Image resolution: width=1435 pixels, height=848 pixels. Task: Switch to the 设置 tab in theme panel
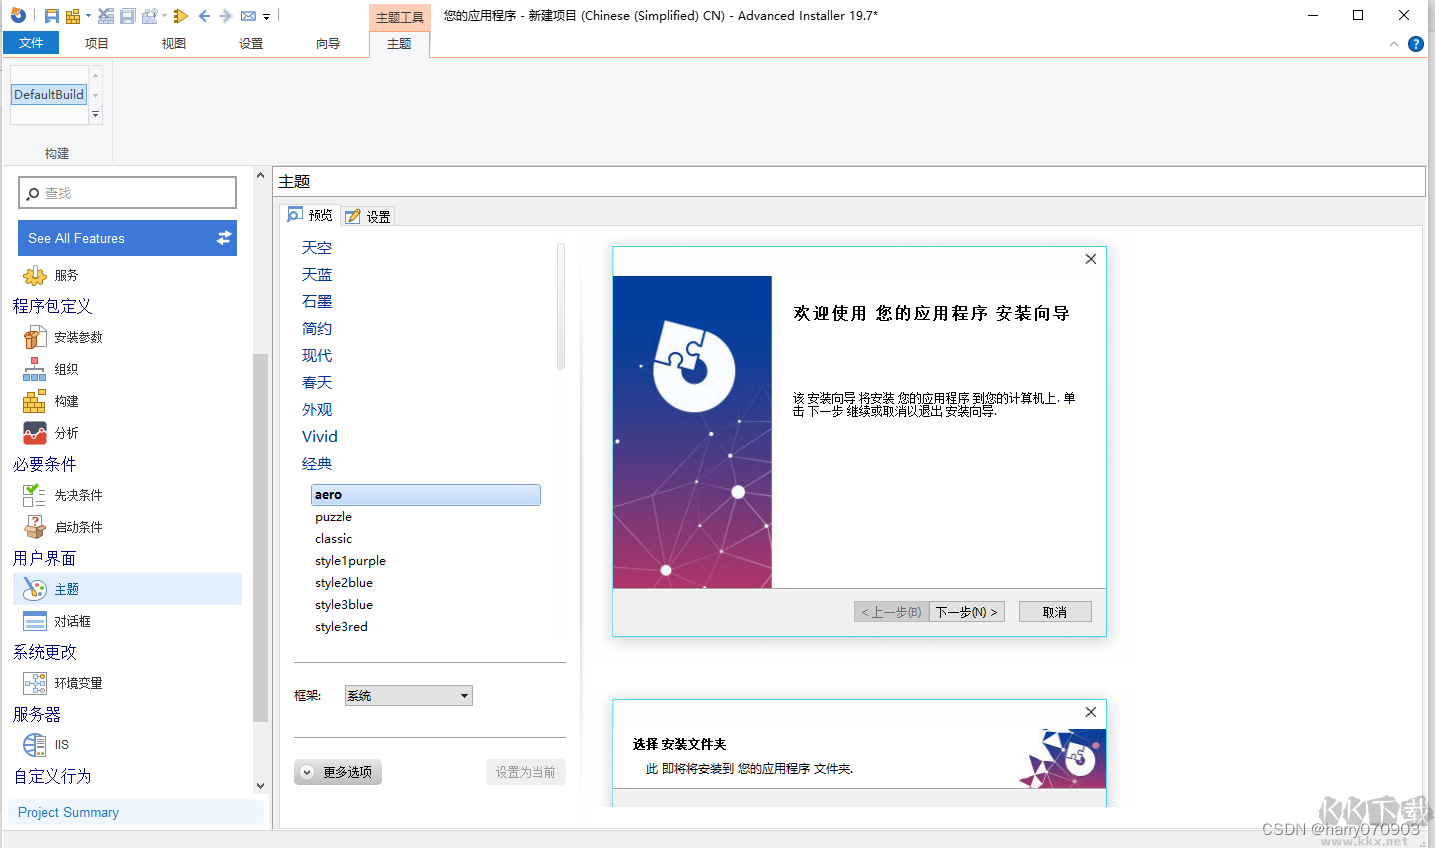[x=367, y=214]
